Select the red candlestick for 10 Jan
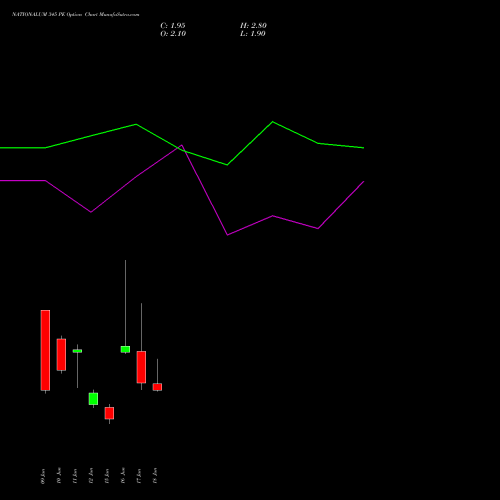500x500 pixels. [61, 355]
